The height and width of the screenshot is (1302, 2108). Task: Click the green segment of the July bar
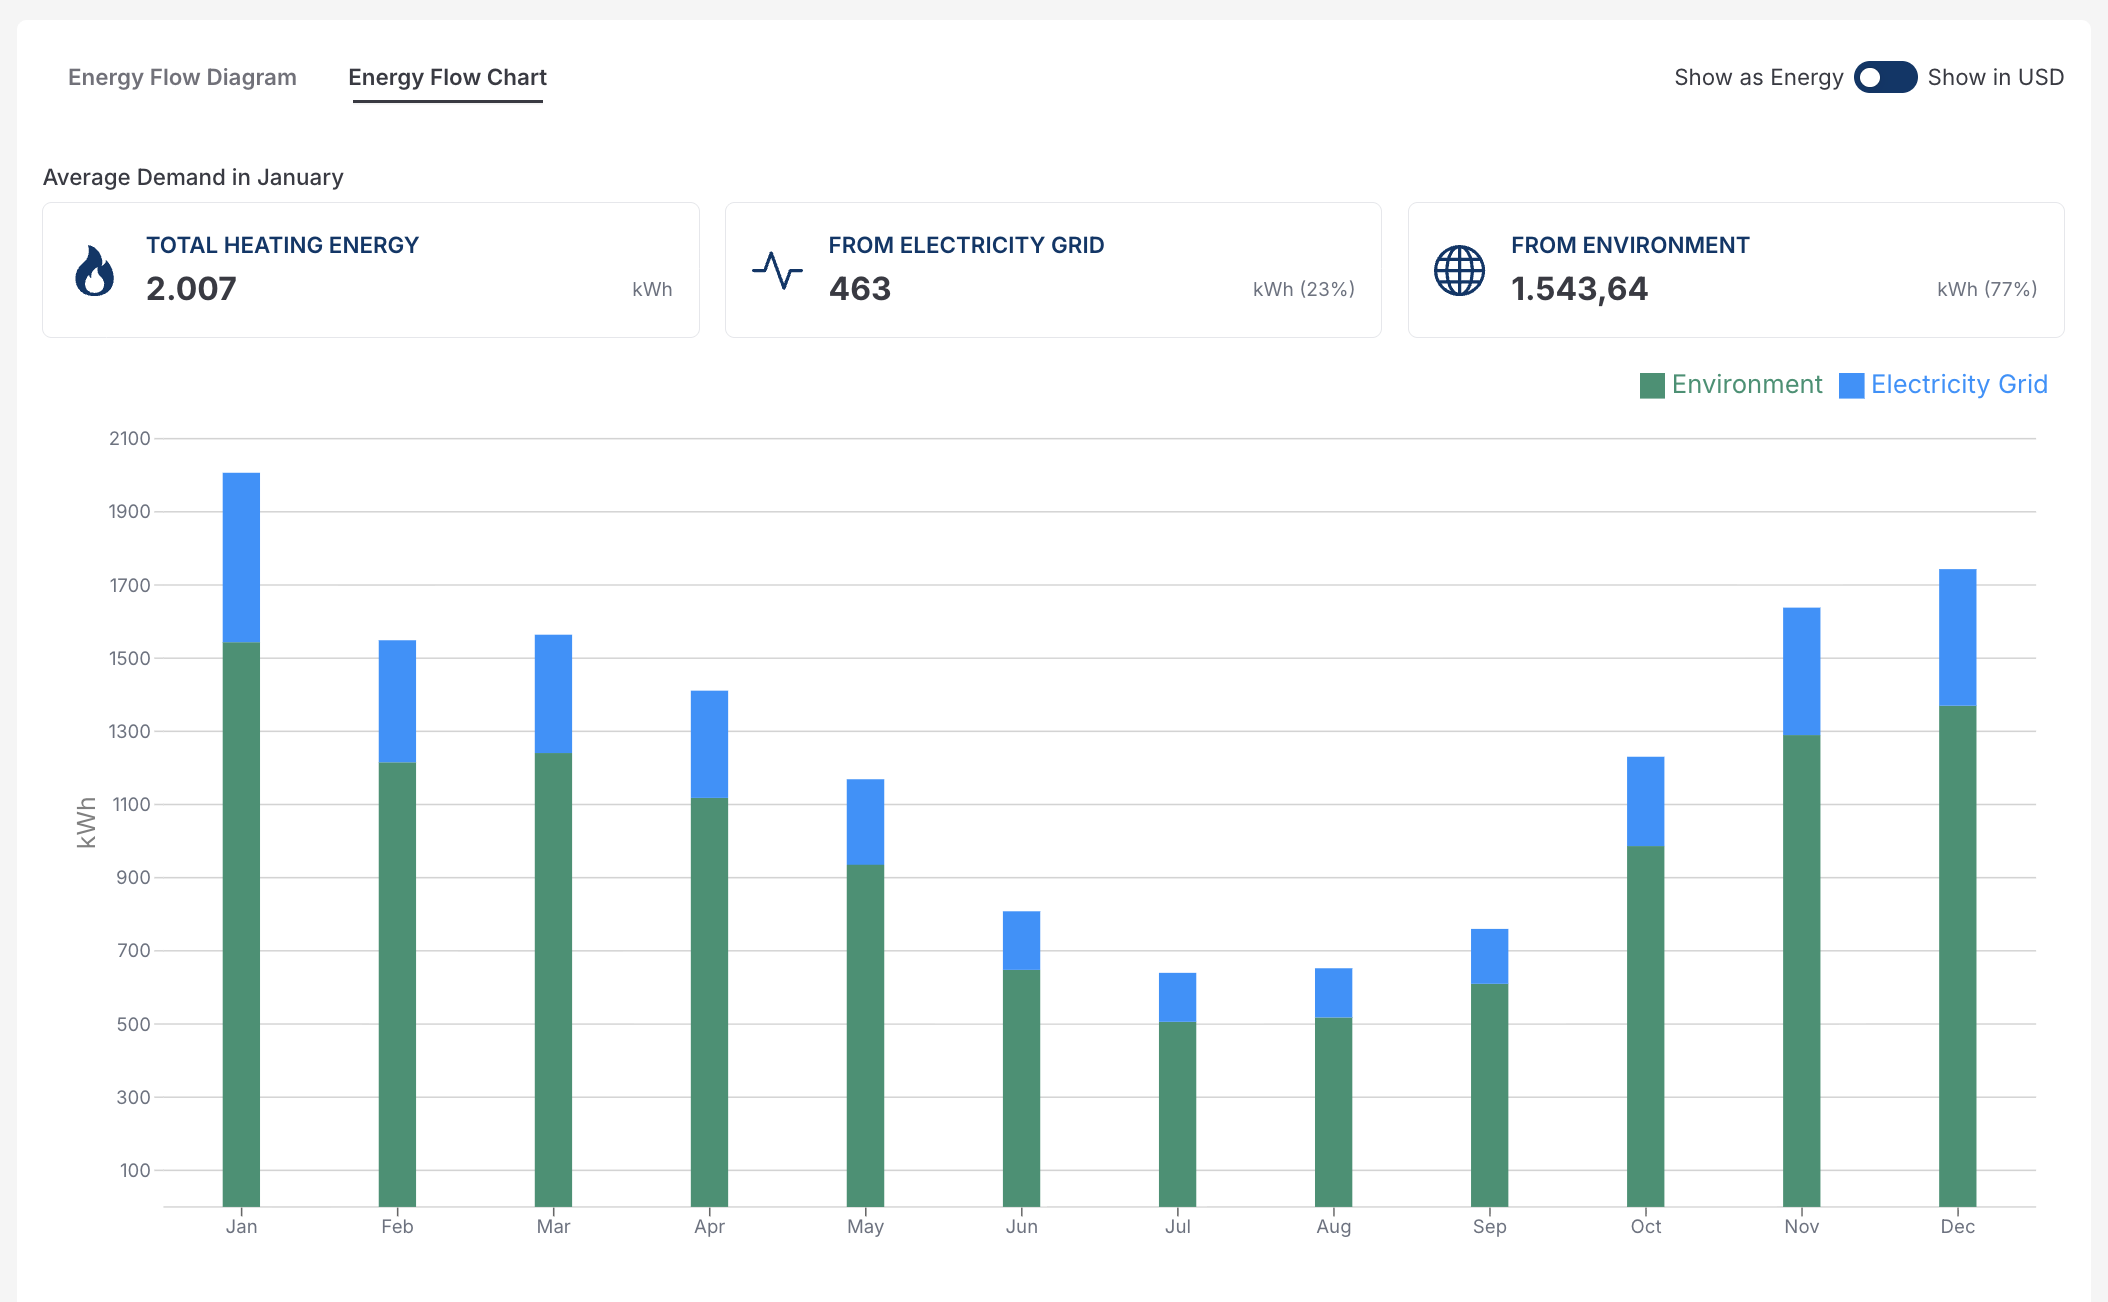(x=1177, y=1112)
